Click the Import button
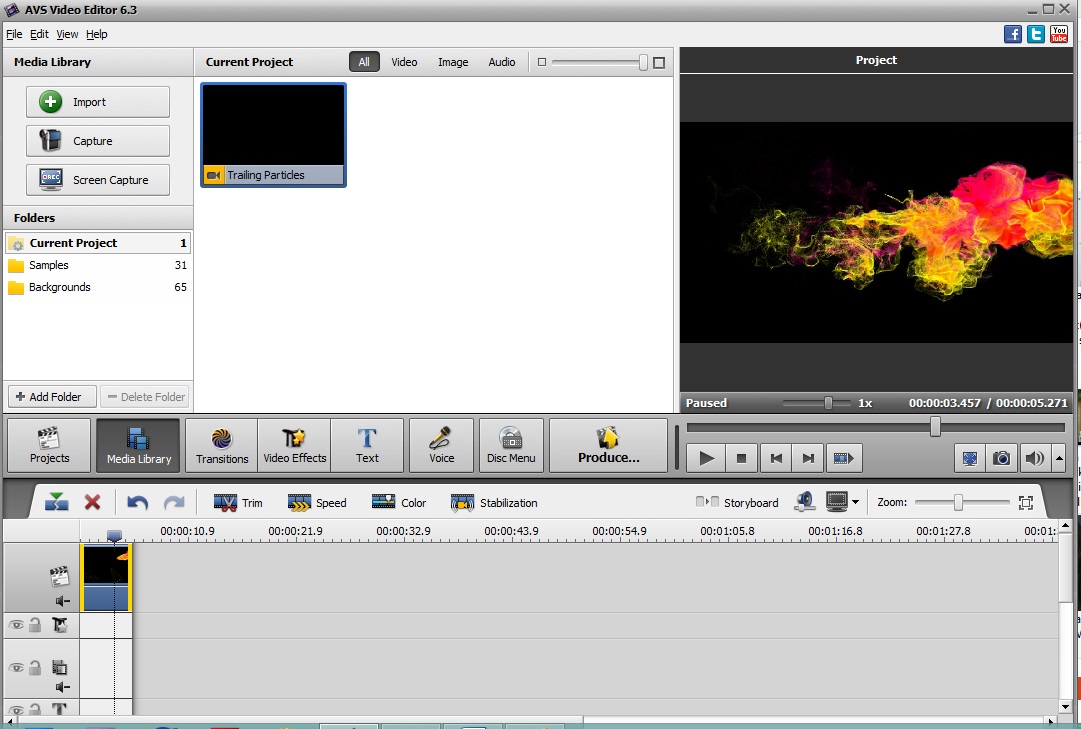1081x729 pixels. click(x=97, y=101)
